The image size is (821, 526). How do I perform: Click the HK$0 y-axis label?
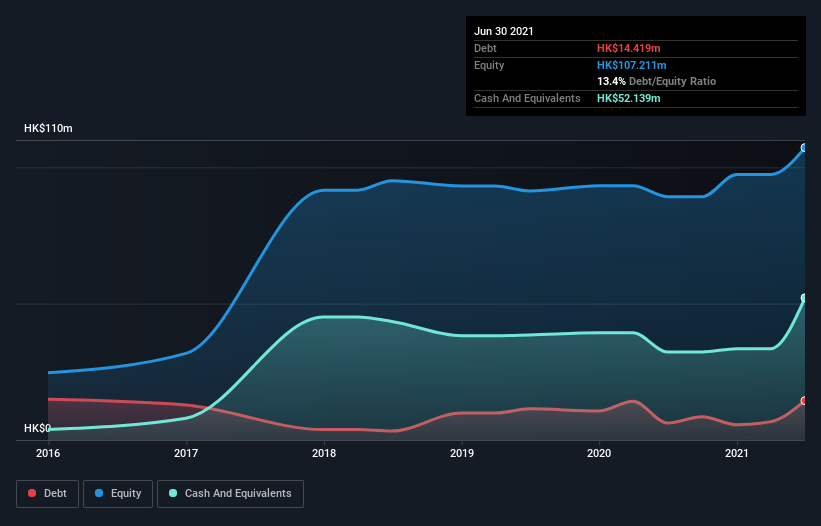point(38,428)
